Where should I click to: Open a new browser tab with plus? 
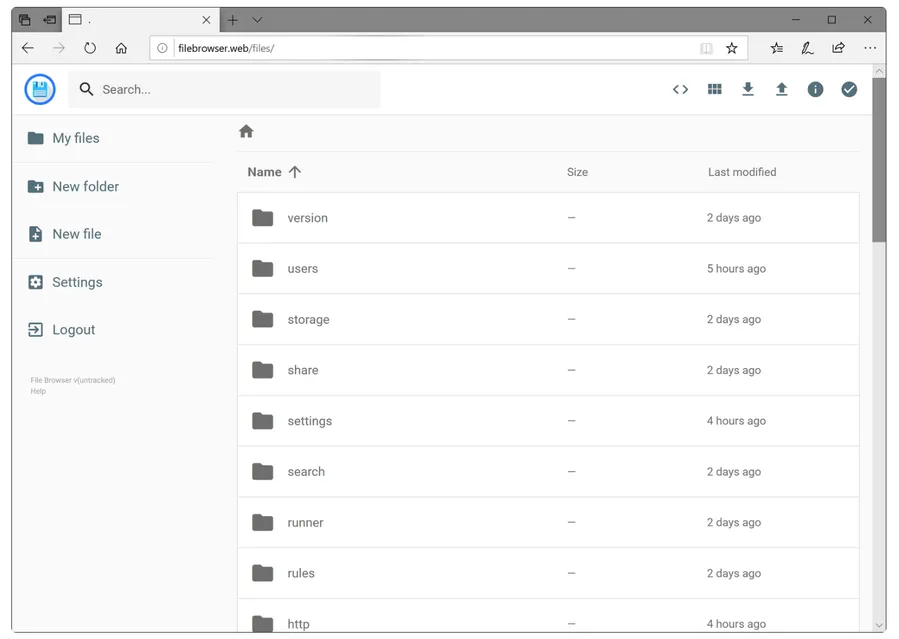pos(232,20)
